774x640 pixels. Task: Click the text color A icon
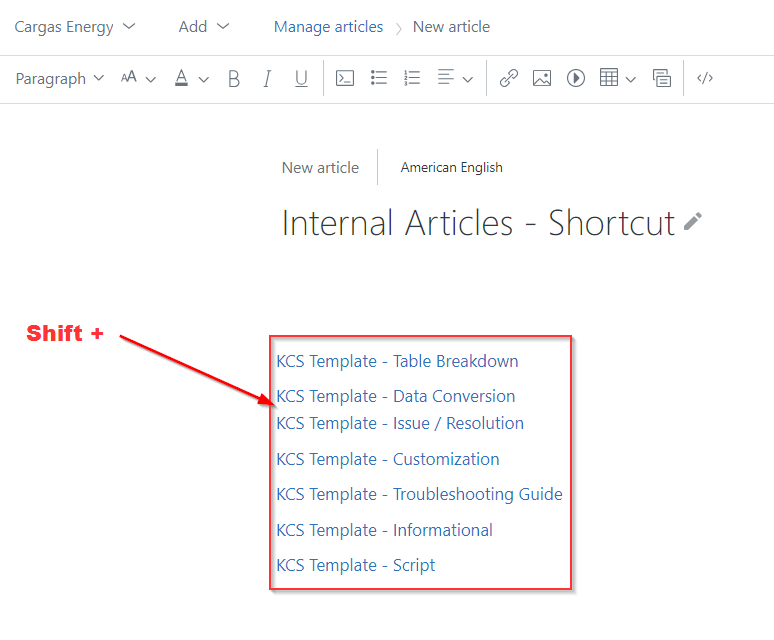182,78
